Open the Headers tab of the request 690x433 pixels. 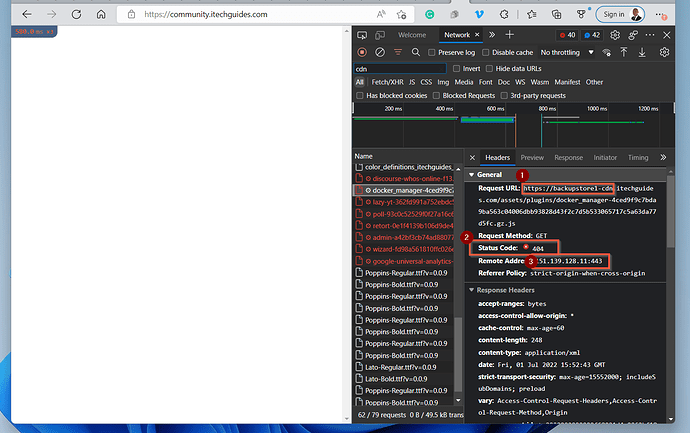[497, 158]
